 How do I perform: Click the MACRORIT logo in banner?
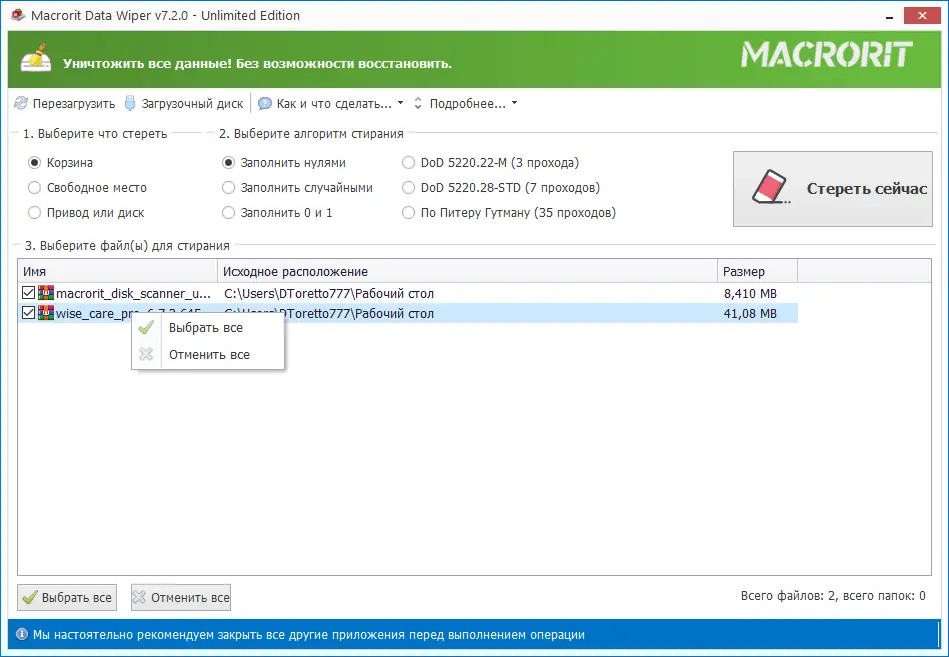coord(827,54)
